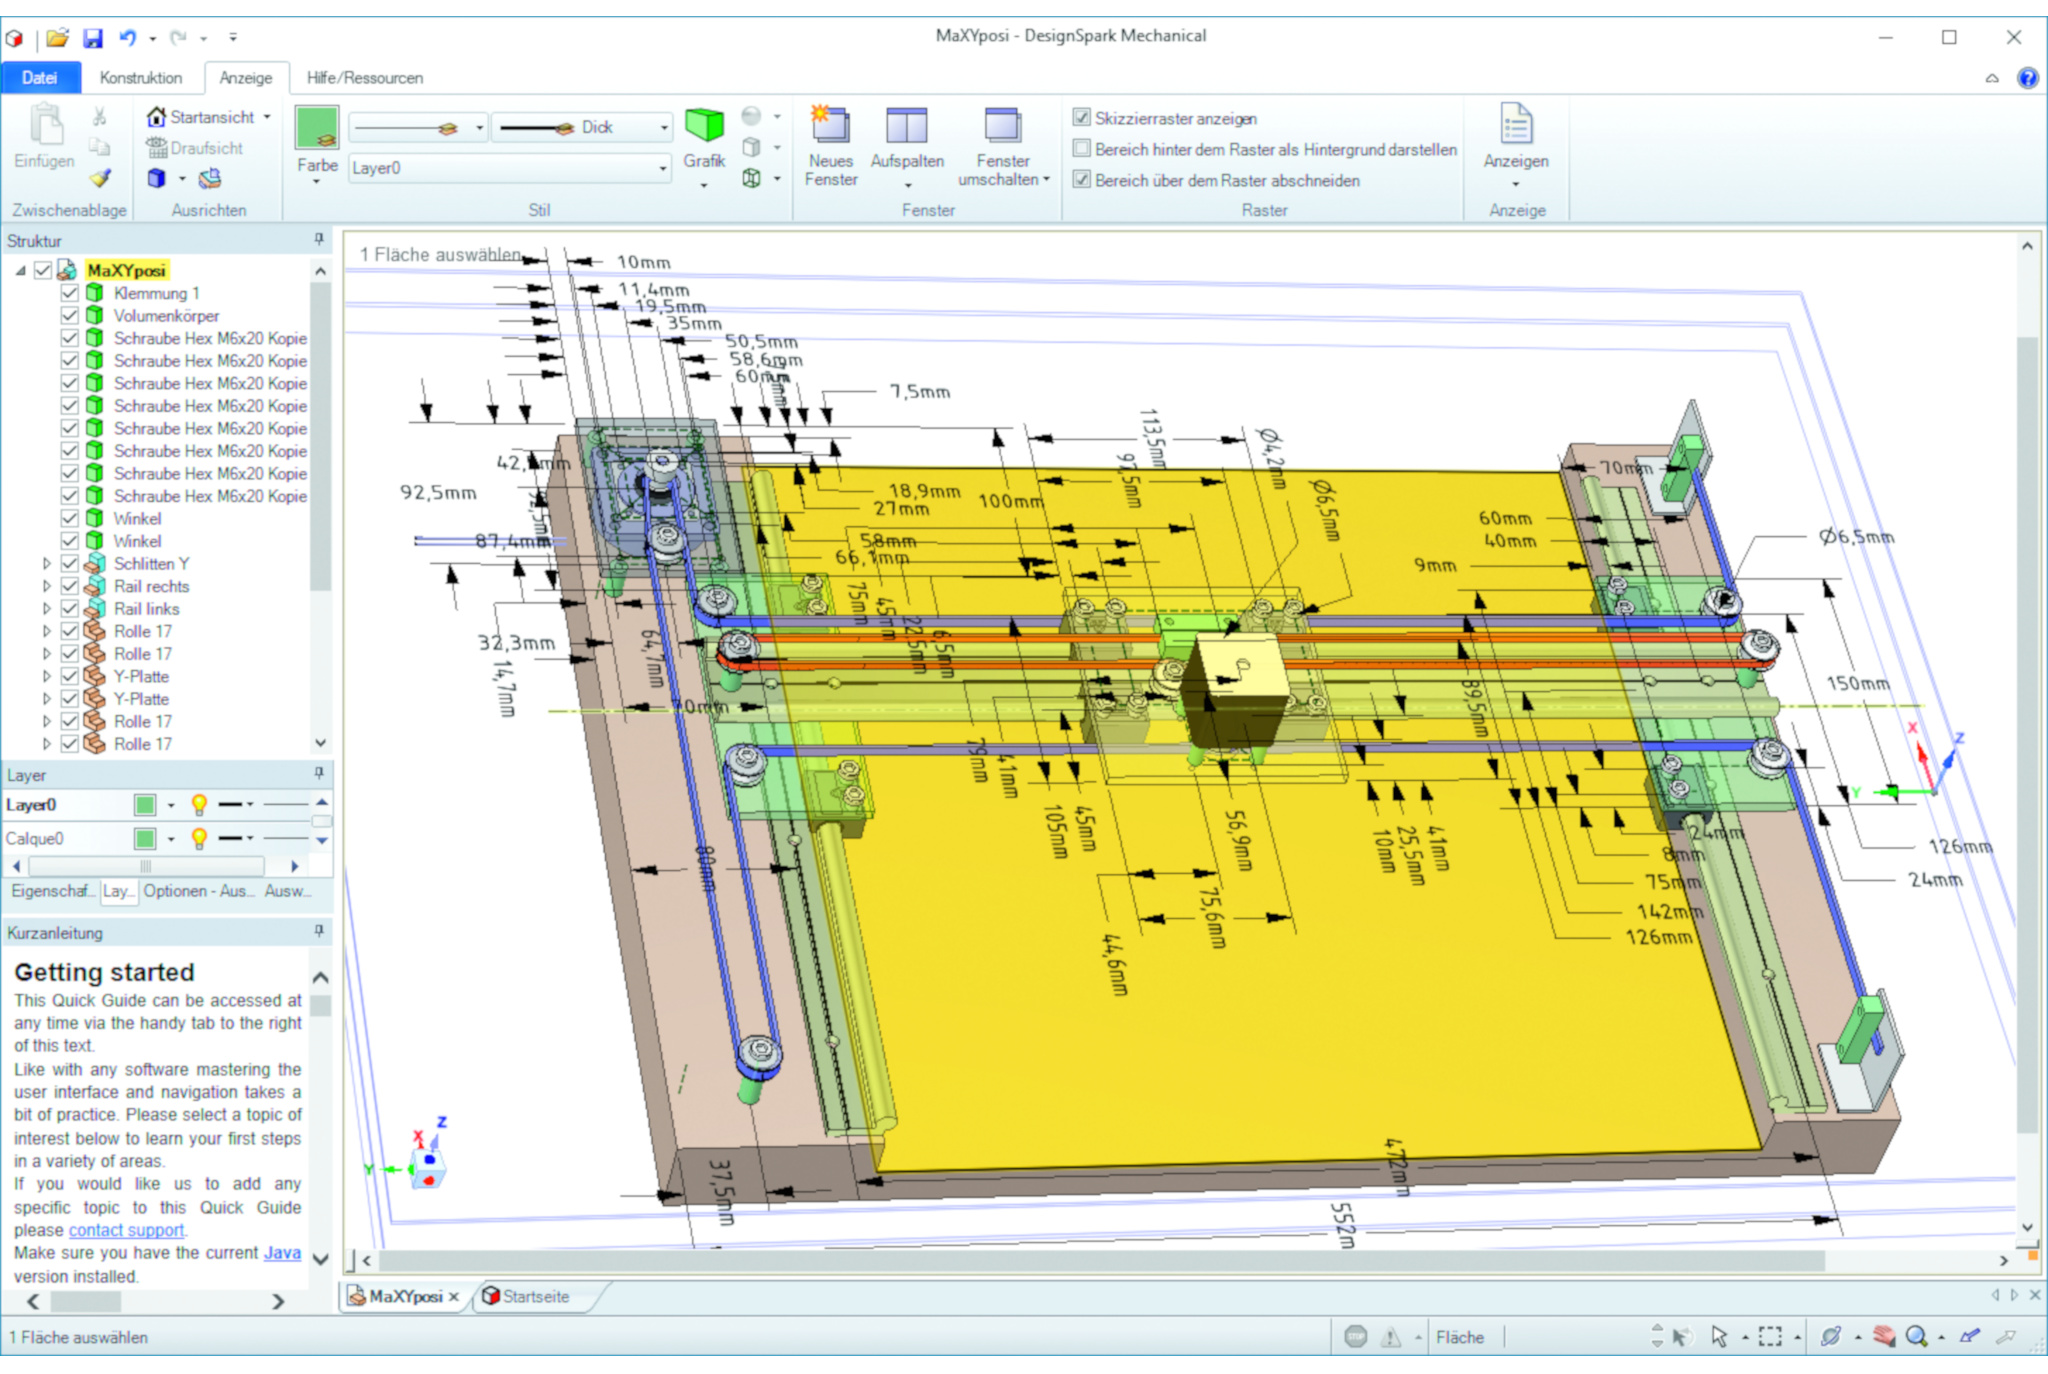The height and width of the screenshot is (1374, 2048).
Task: Enable Bereich hinter dem Raster checkbox
Action: 1081,149
